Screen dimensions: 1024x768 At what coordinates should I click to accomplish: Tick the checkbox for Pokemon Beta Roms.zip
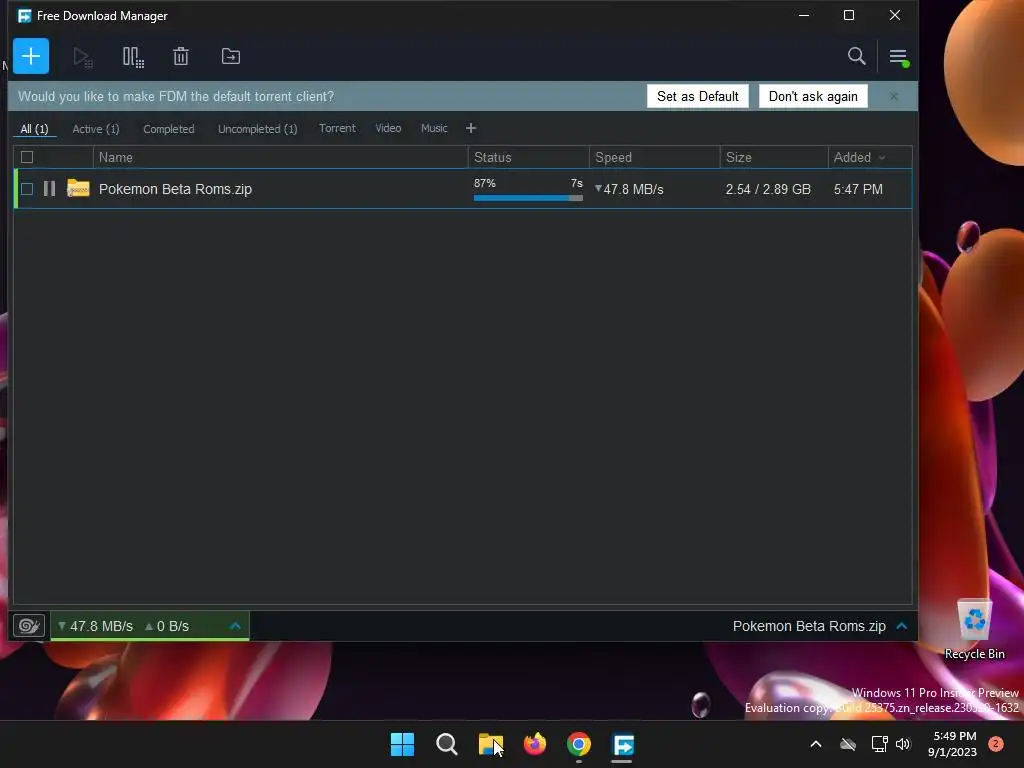[27, 189]
